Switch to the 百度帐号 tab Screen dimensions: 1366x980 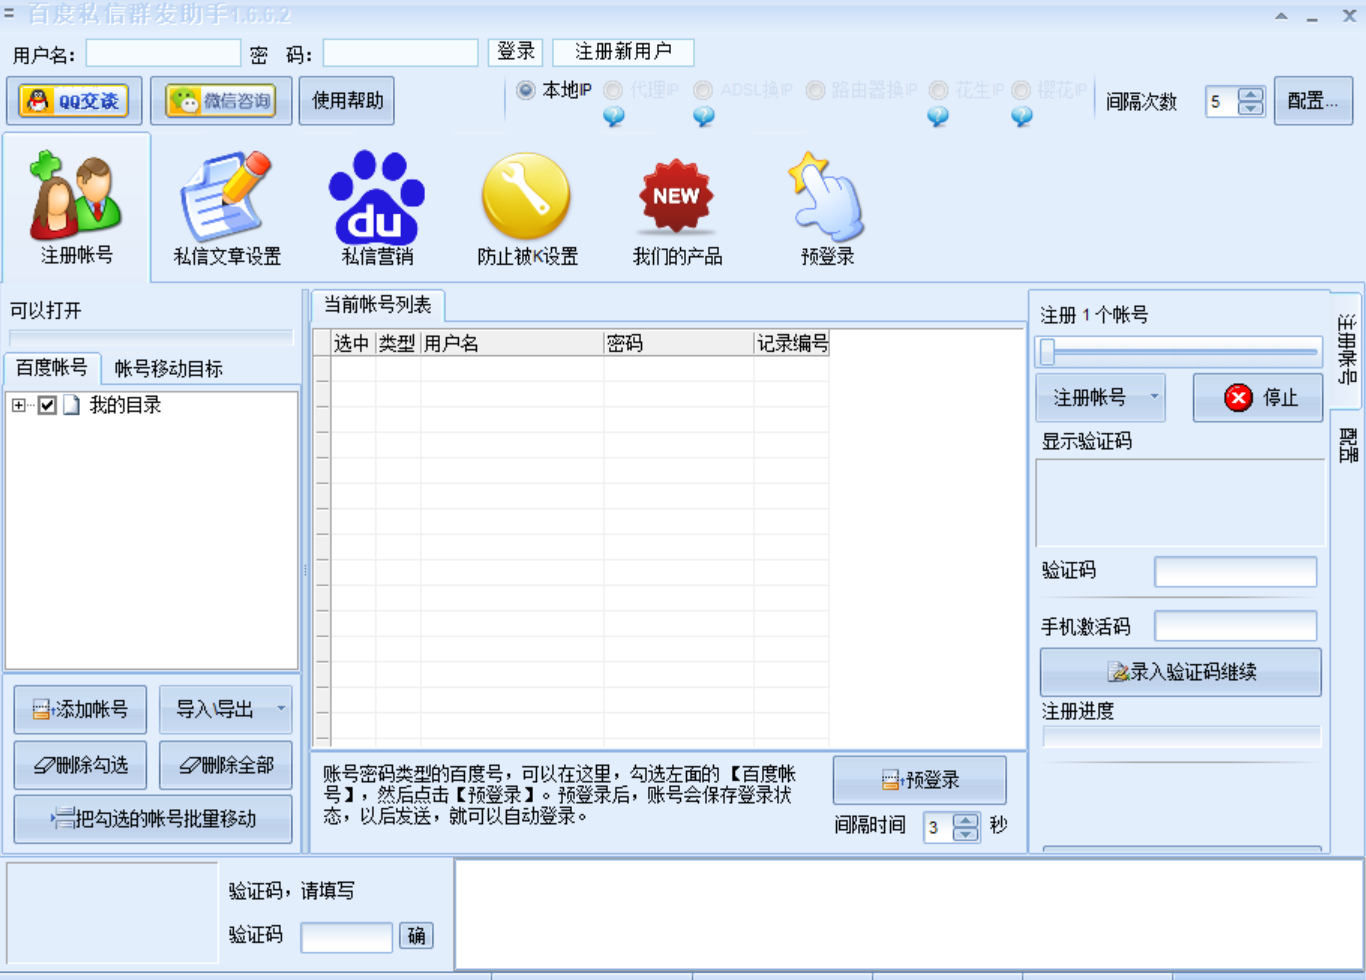click(x=51, y=368)
